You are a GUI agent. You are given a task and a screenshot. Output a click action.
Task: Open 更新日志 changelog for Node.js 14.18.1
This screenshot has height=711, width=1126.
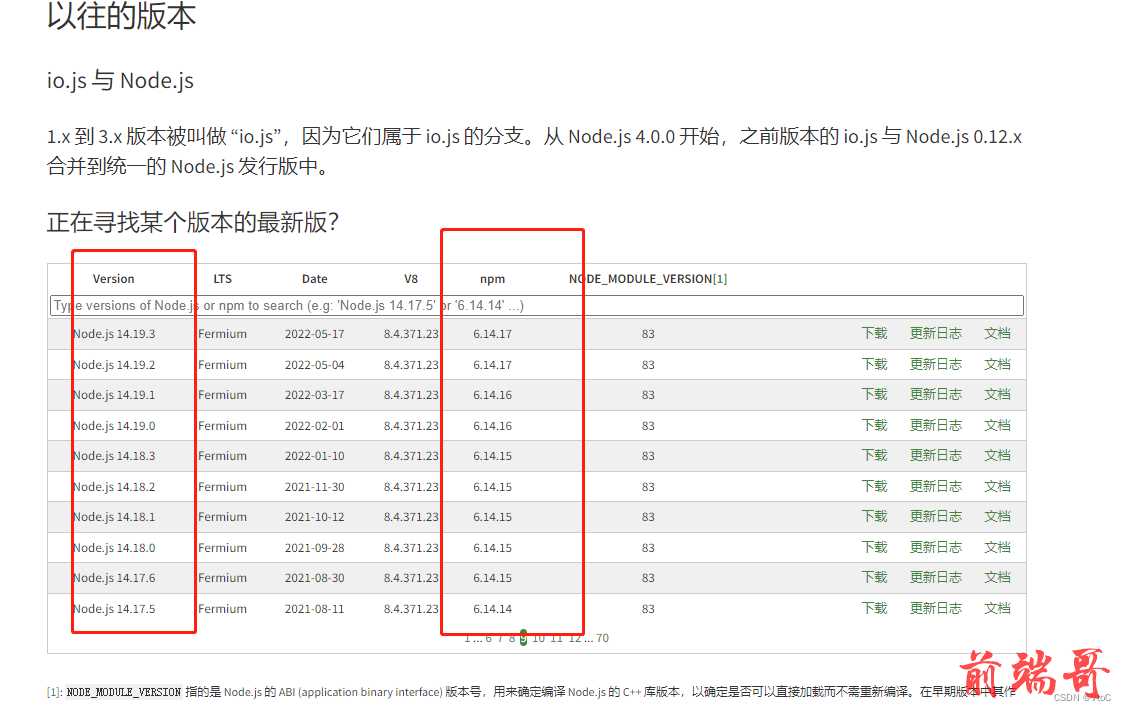[936, 516]
